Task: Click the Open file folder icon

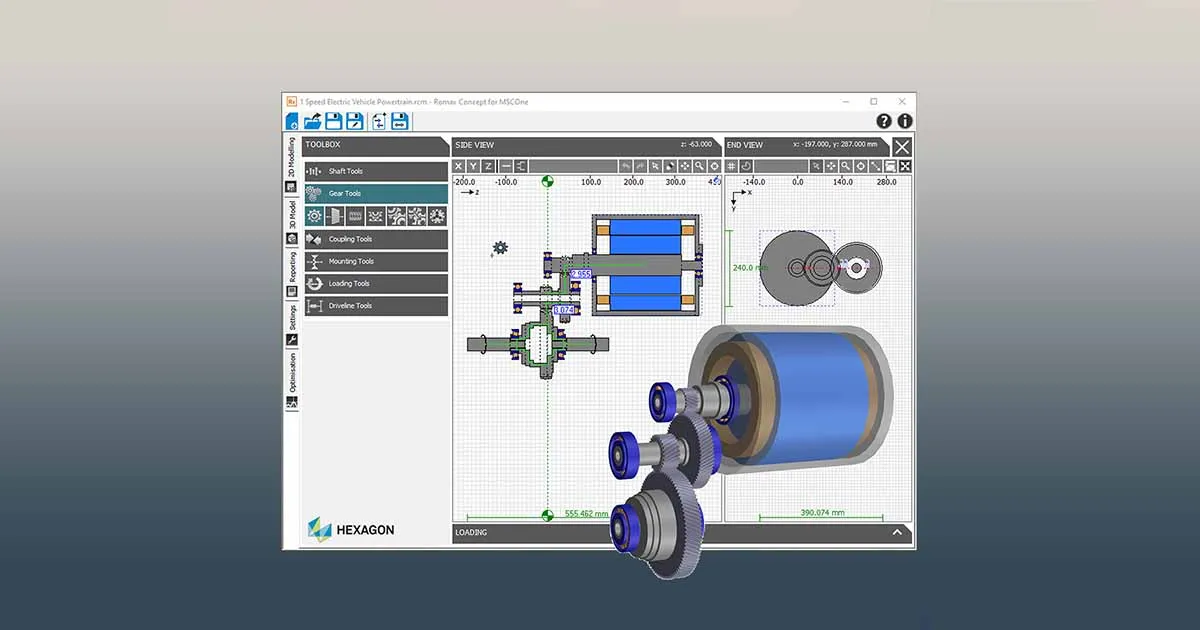Action: 312,121
